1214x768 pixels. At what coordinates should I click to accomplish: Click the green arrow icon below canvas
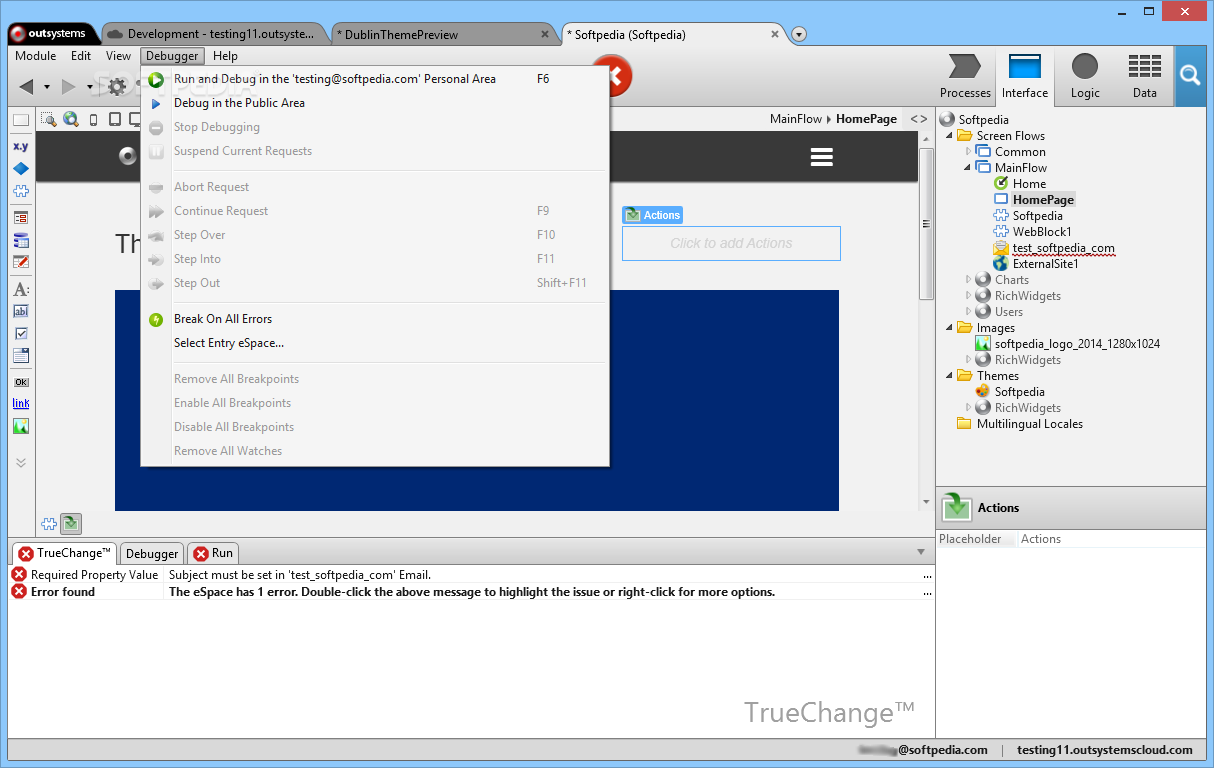71,523
